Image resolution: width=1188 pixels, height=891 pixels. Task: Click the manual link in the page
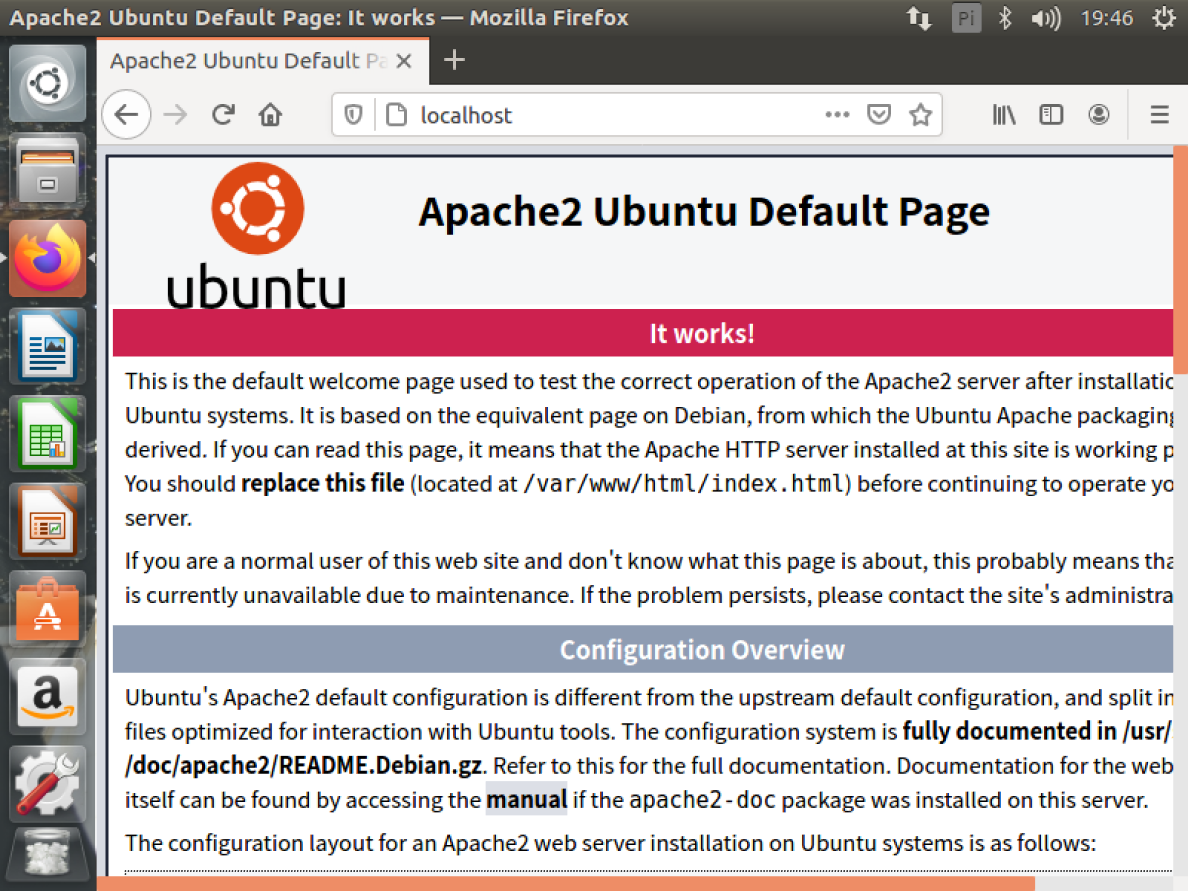coord(527,799)
